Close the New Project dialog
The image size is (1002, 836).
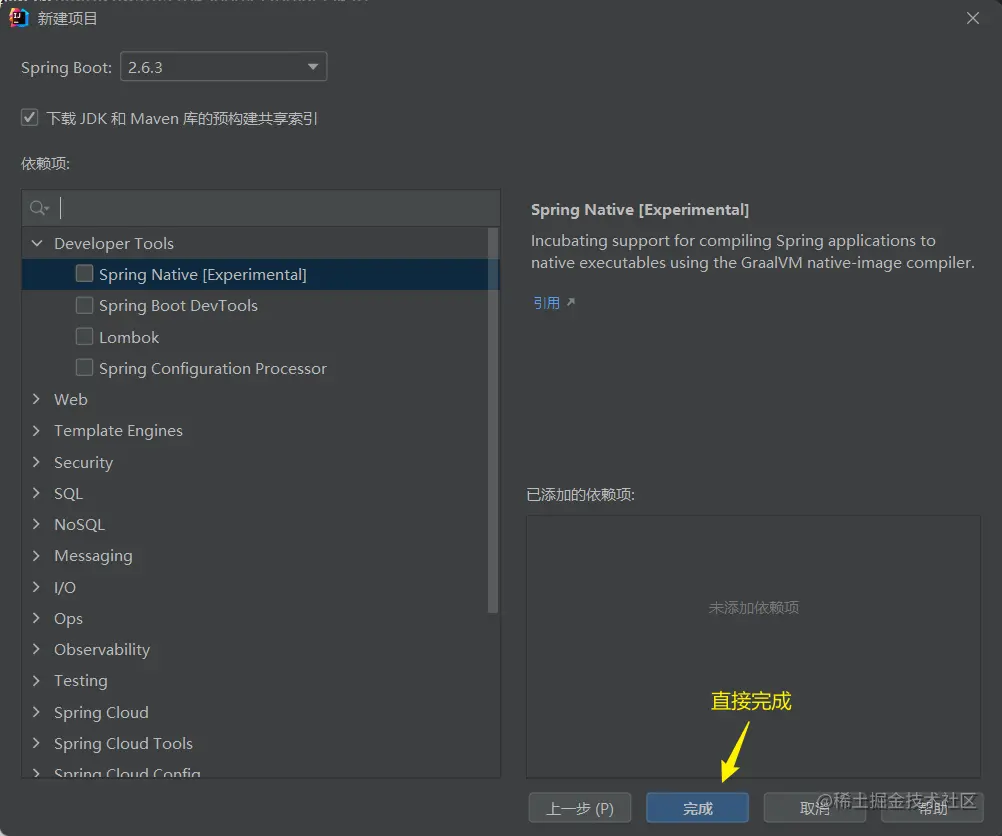tap(973, 19)
